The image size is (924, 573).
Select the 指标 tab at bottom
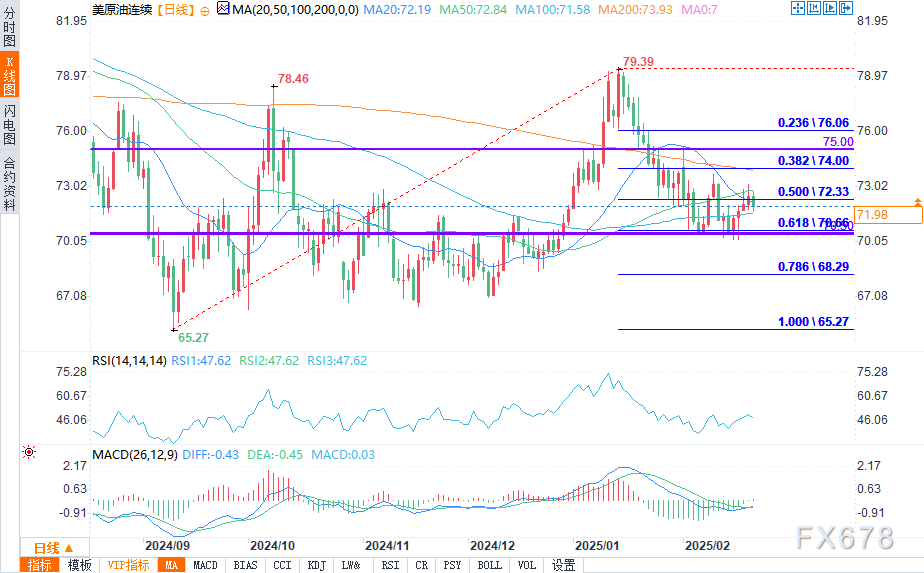click(41, 565)
